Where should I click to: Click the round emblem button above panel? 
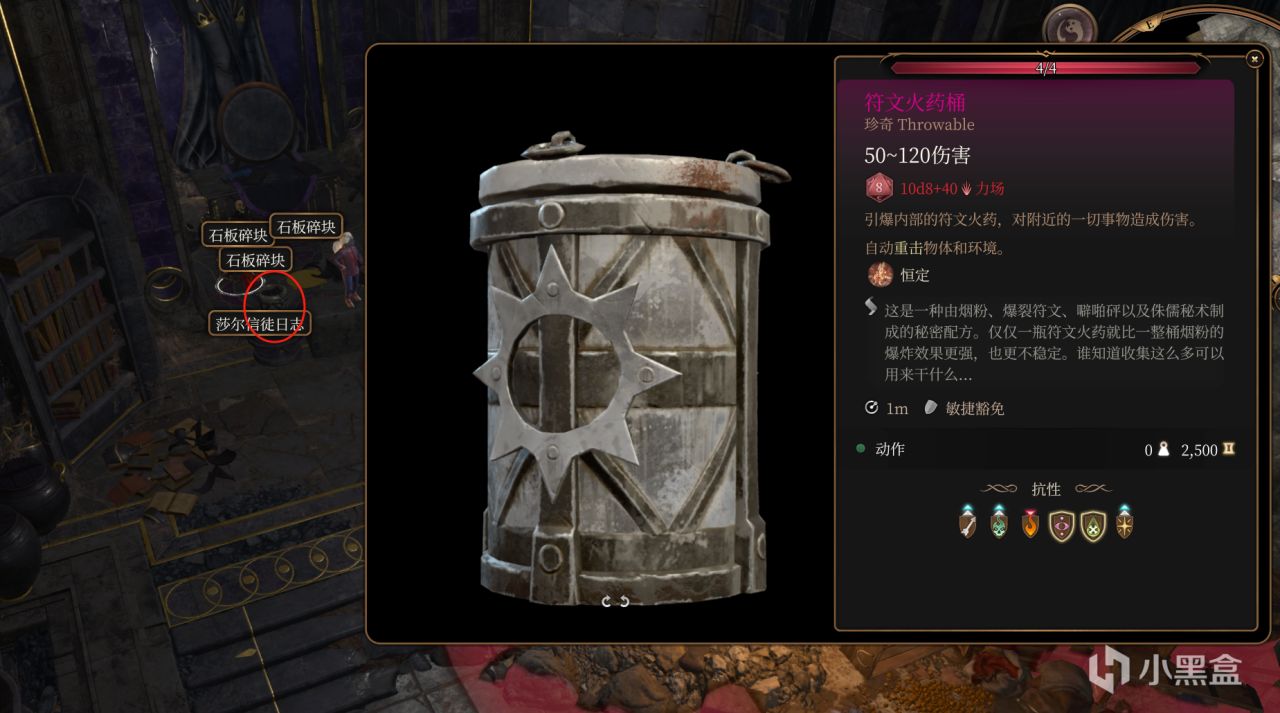pyautogui.click(x=1069, y=28)
